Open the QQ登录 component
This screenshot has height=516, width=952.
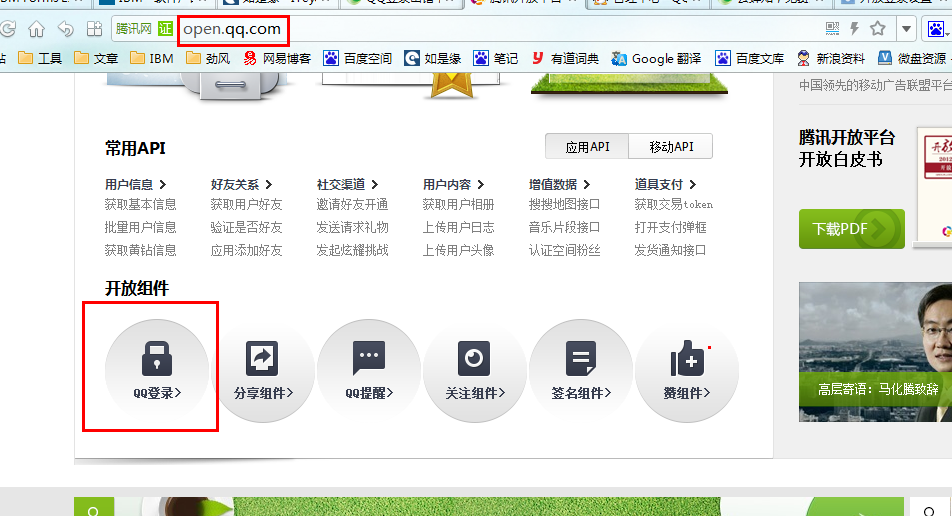click(157, 370)
